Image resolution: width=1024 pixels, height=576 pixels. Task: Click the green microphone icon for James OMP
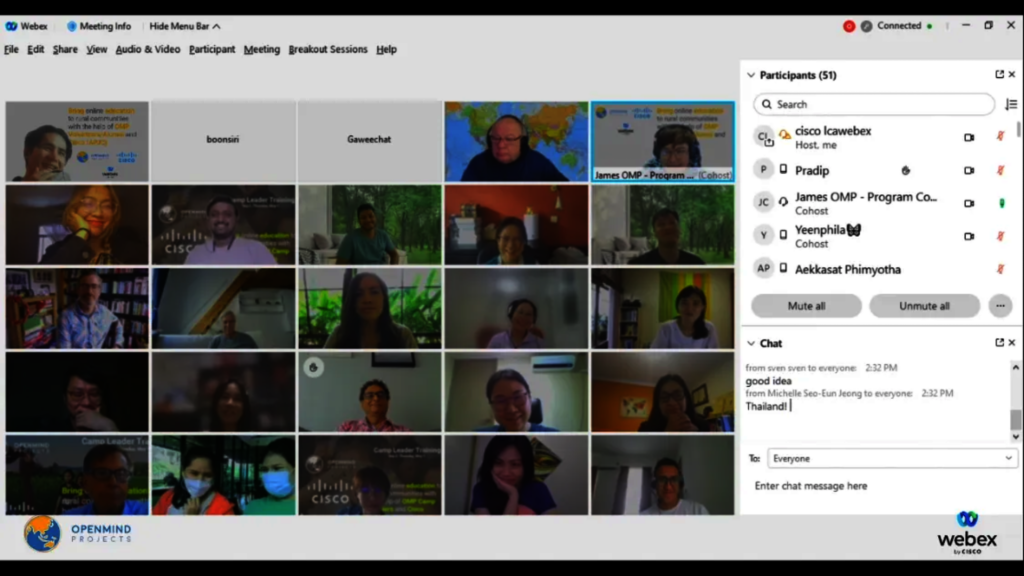click(999, 204)
